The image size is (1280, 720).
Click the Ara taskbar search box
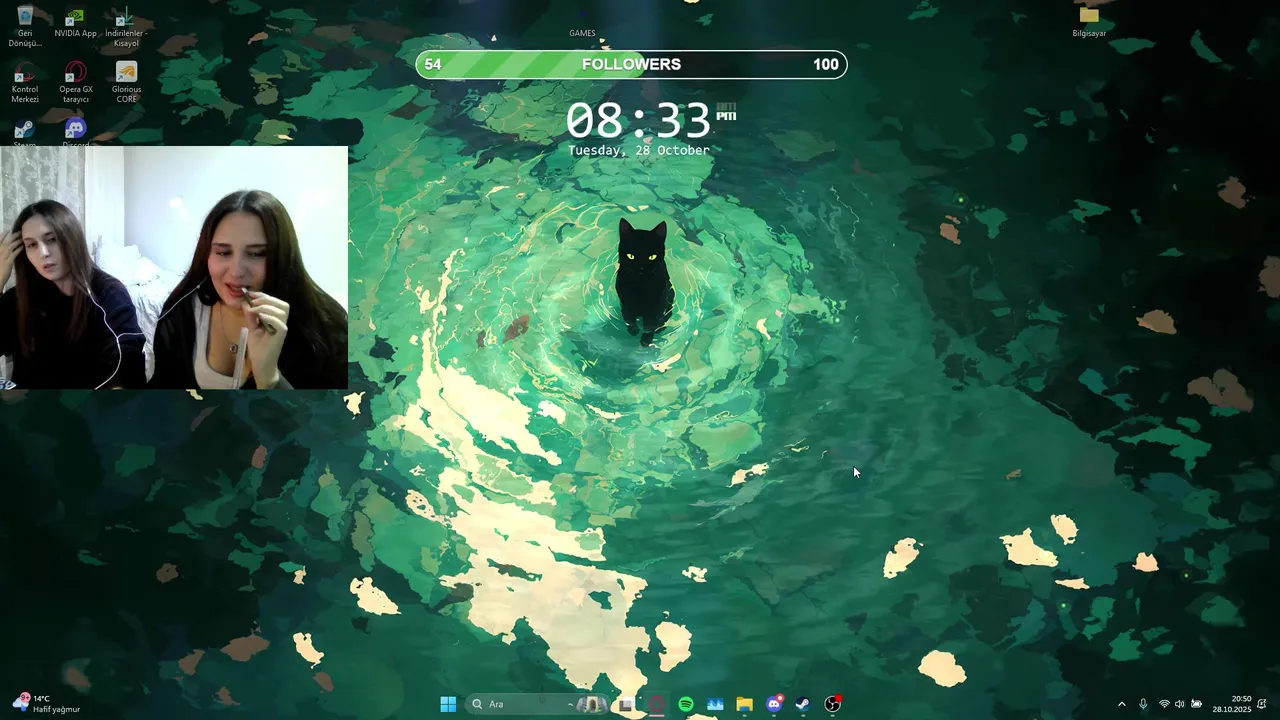535,704
